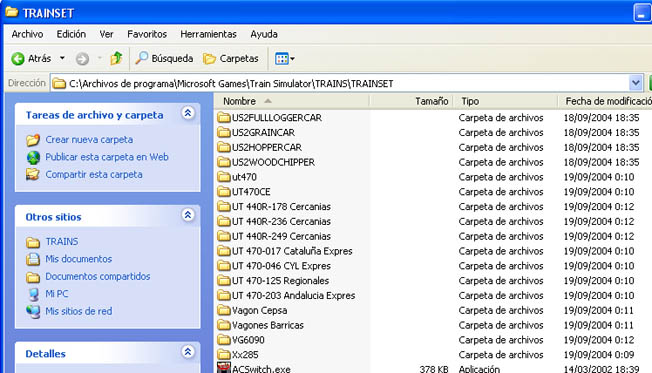Toggle the Carpetas folder pane button

coord(231,59)
